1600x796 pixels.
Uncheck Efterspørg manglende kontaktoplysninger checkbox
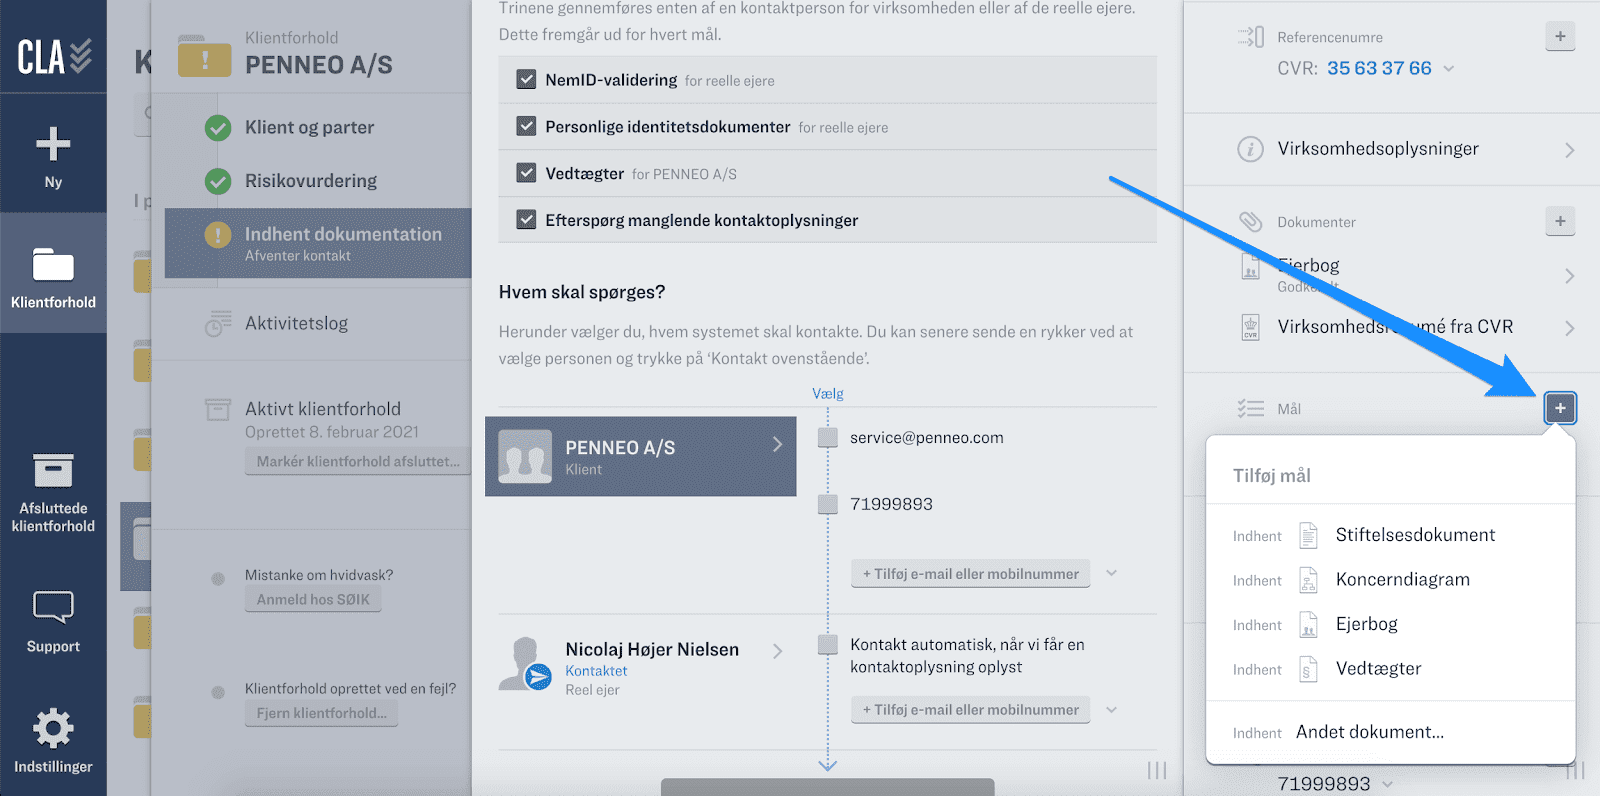click(526, 219)
